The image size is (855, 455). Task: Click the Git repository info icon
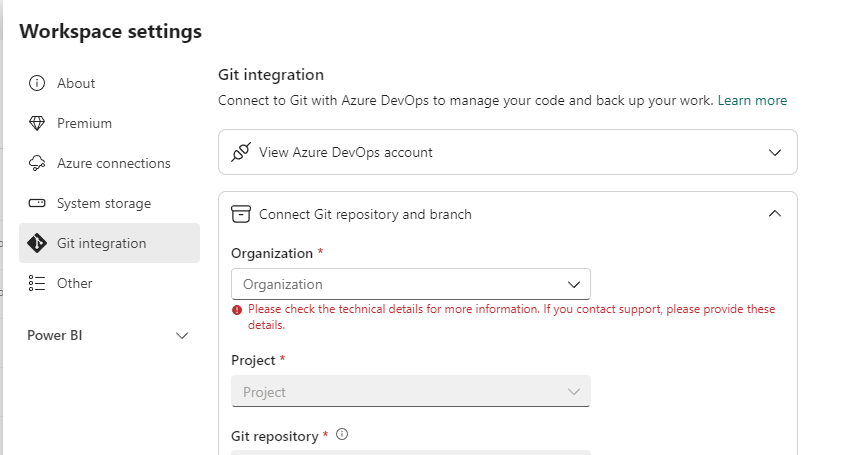[x=341, y=434]
